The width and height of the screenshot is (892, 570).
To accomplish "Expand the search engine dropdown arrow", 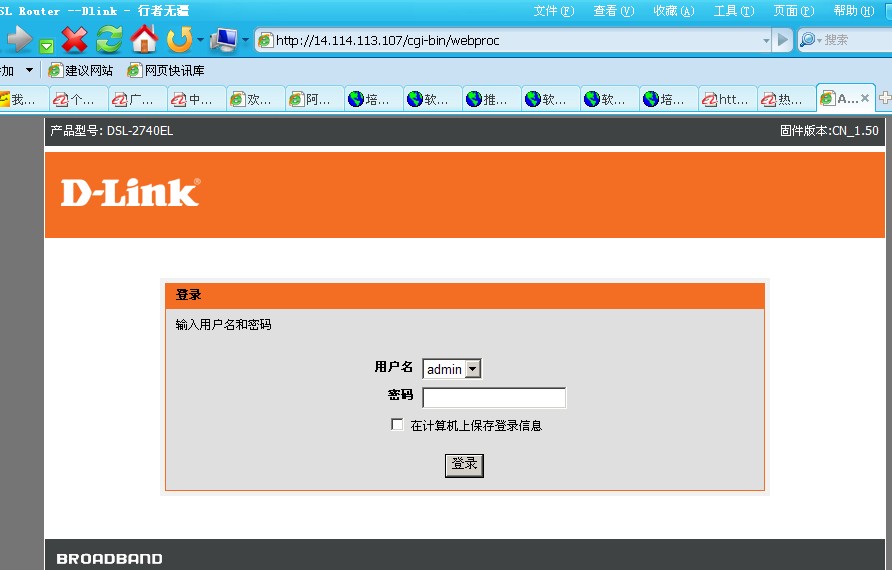I will (819, 40).
